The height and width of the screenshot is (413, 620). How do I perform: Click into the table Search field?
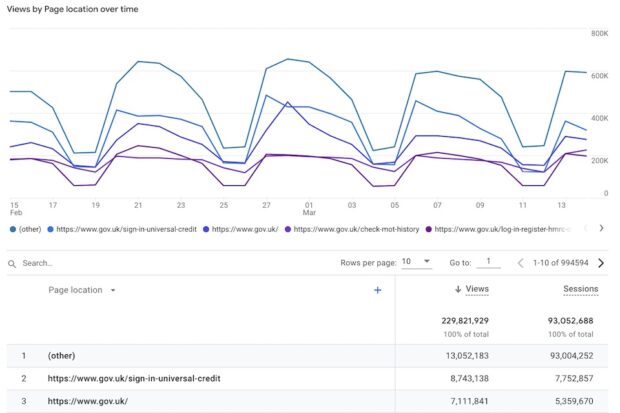coord(100,263)
